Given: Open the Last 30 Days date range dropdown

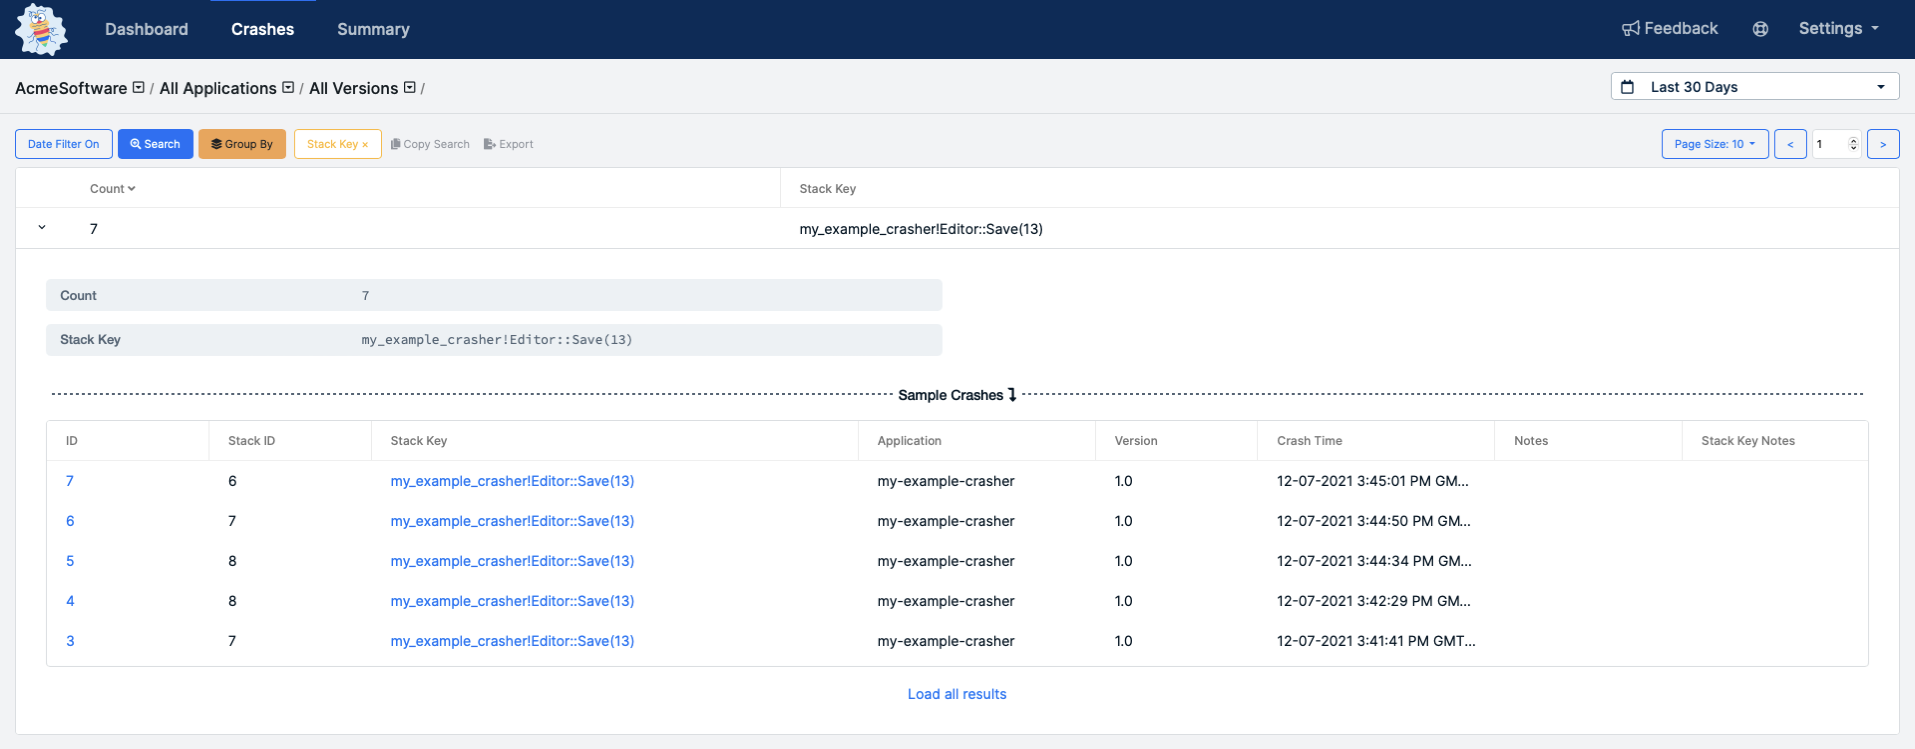Looking at the screenshot, I should tap(1754, 87).
